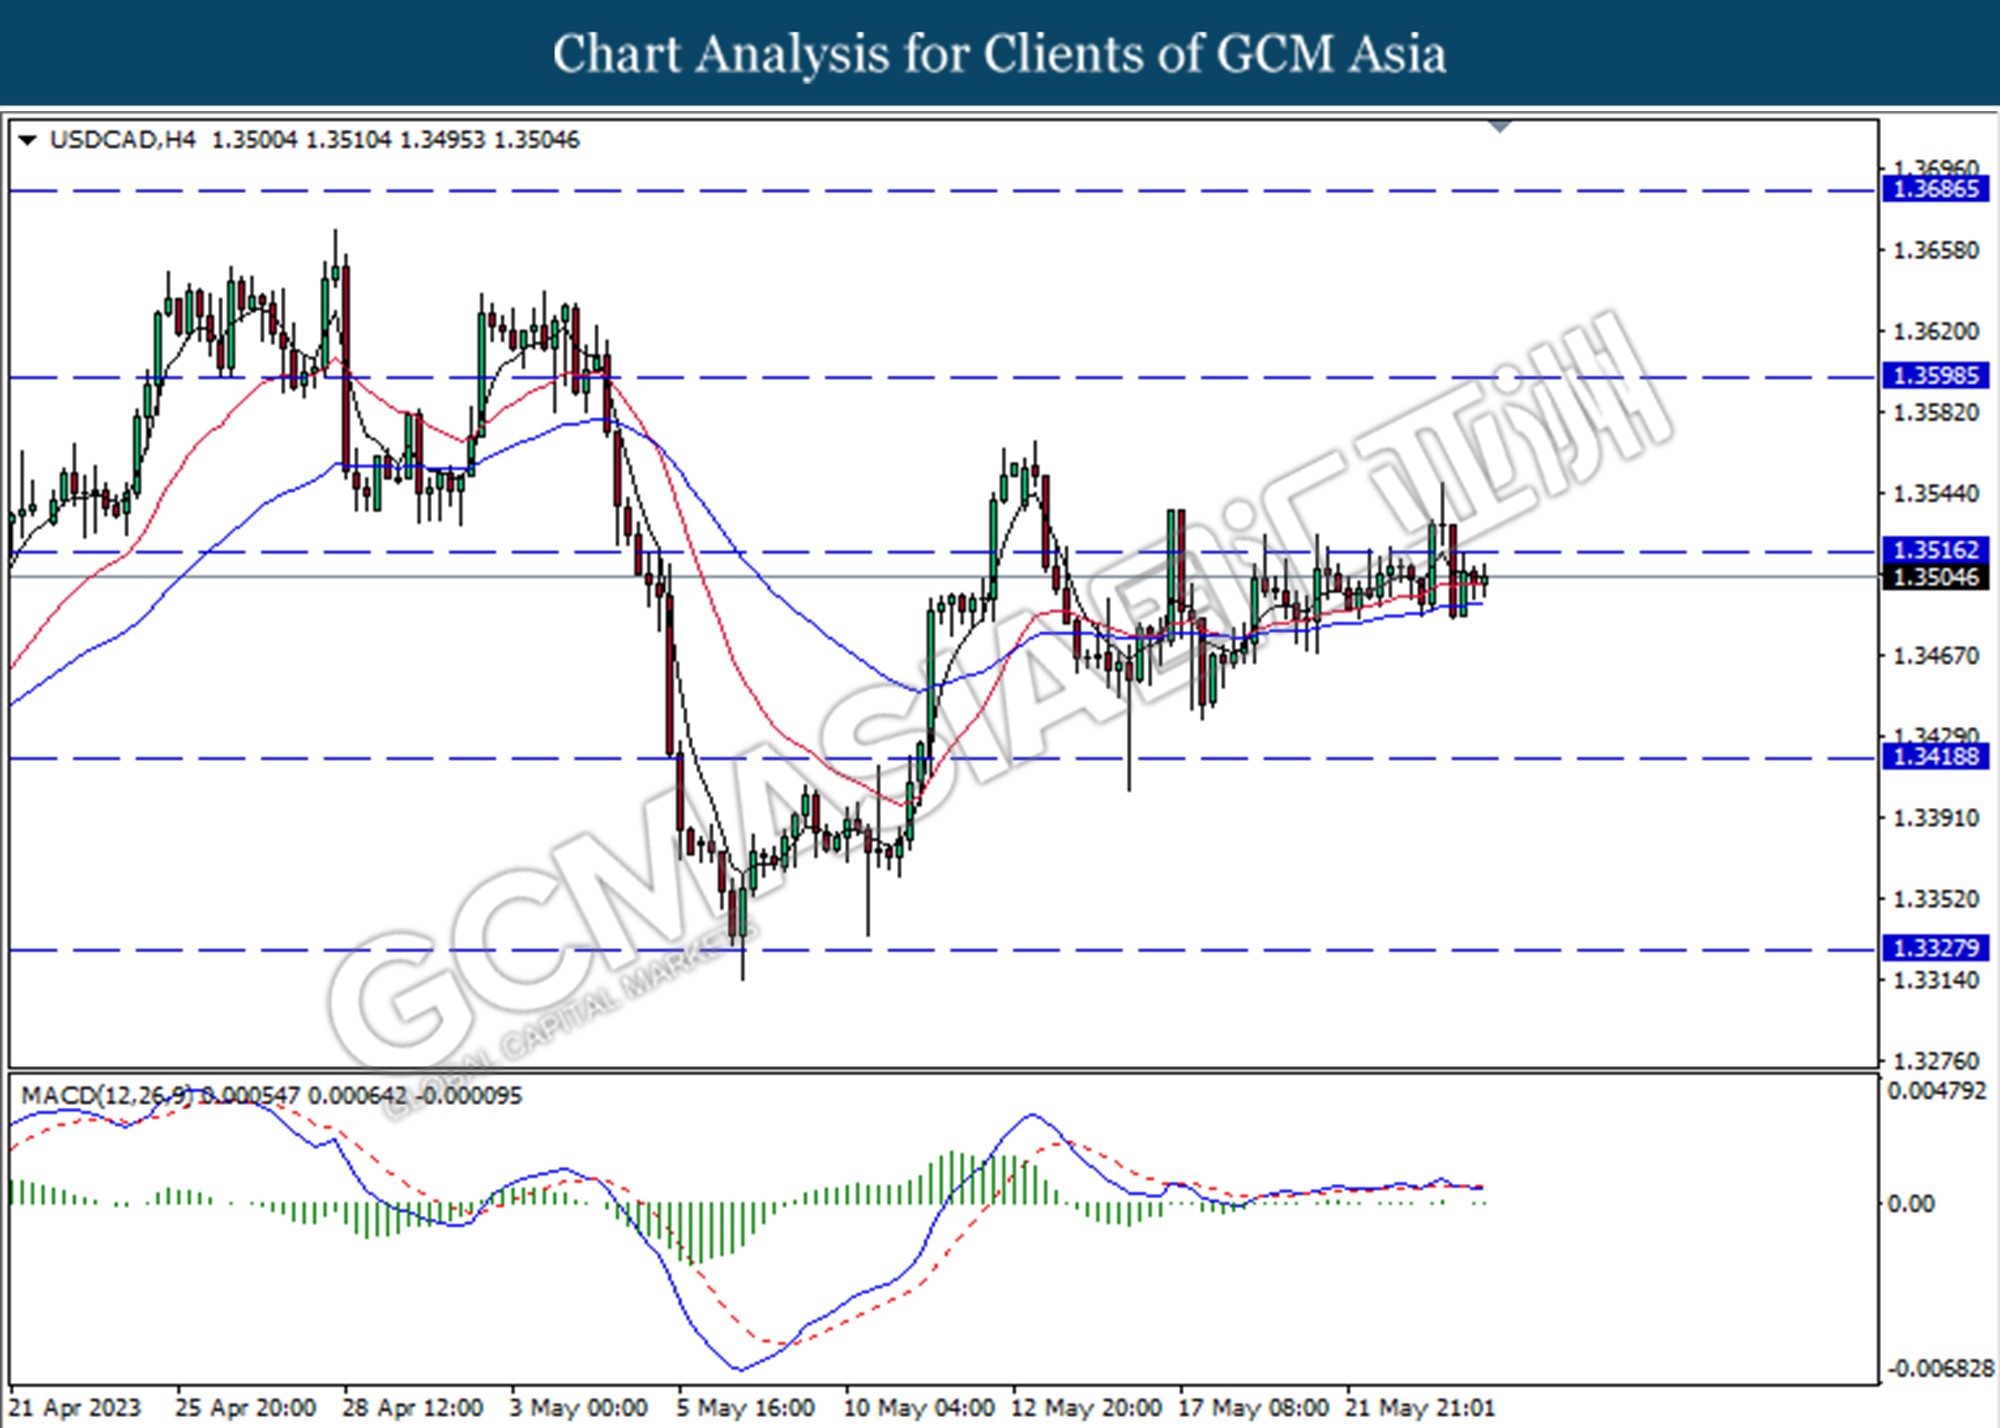This screenshot has height=1428, width=2000.
Task: Click the MACD(12,26,9) indicator label
Action: click(x=107, y=1096)
